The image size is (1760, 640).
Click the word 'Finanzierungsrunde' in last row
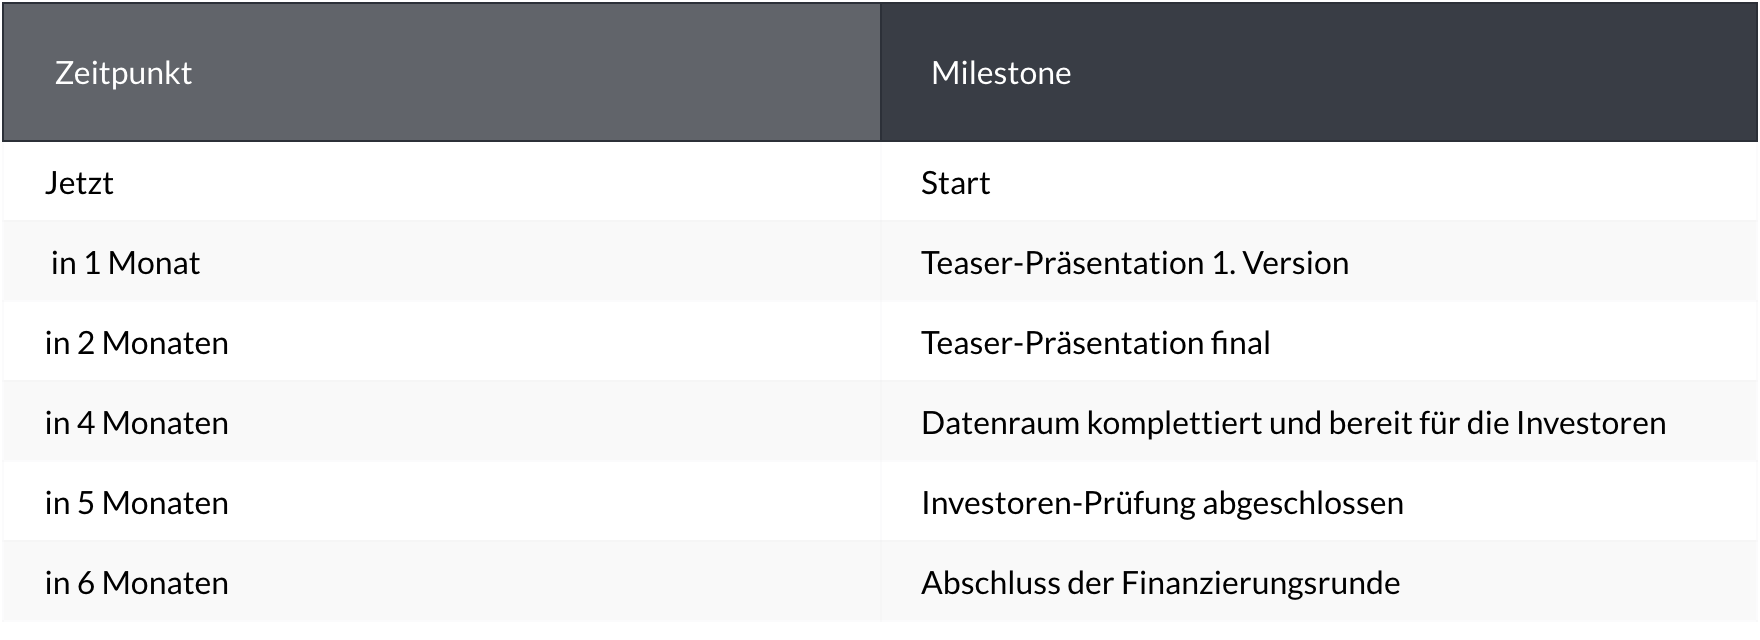[x=1260, y=583]
